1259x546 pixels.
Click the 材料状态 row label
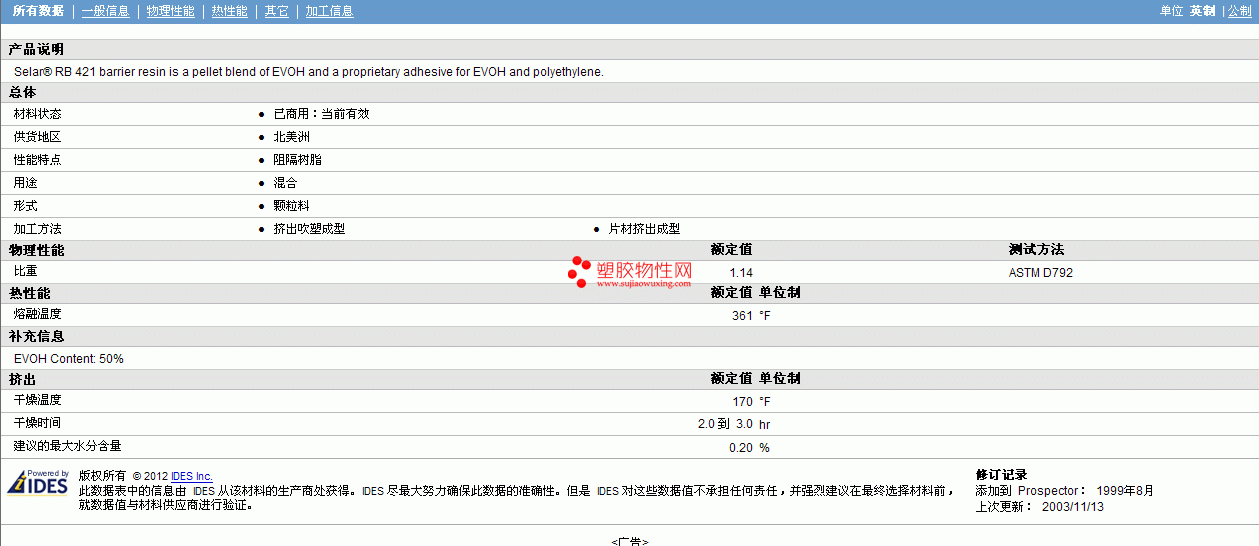[x=37, y=114]
